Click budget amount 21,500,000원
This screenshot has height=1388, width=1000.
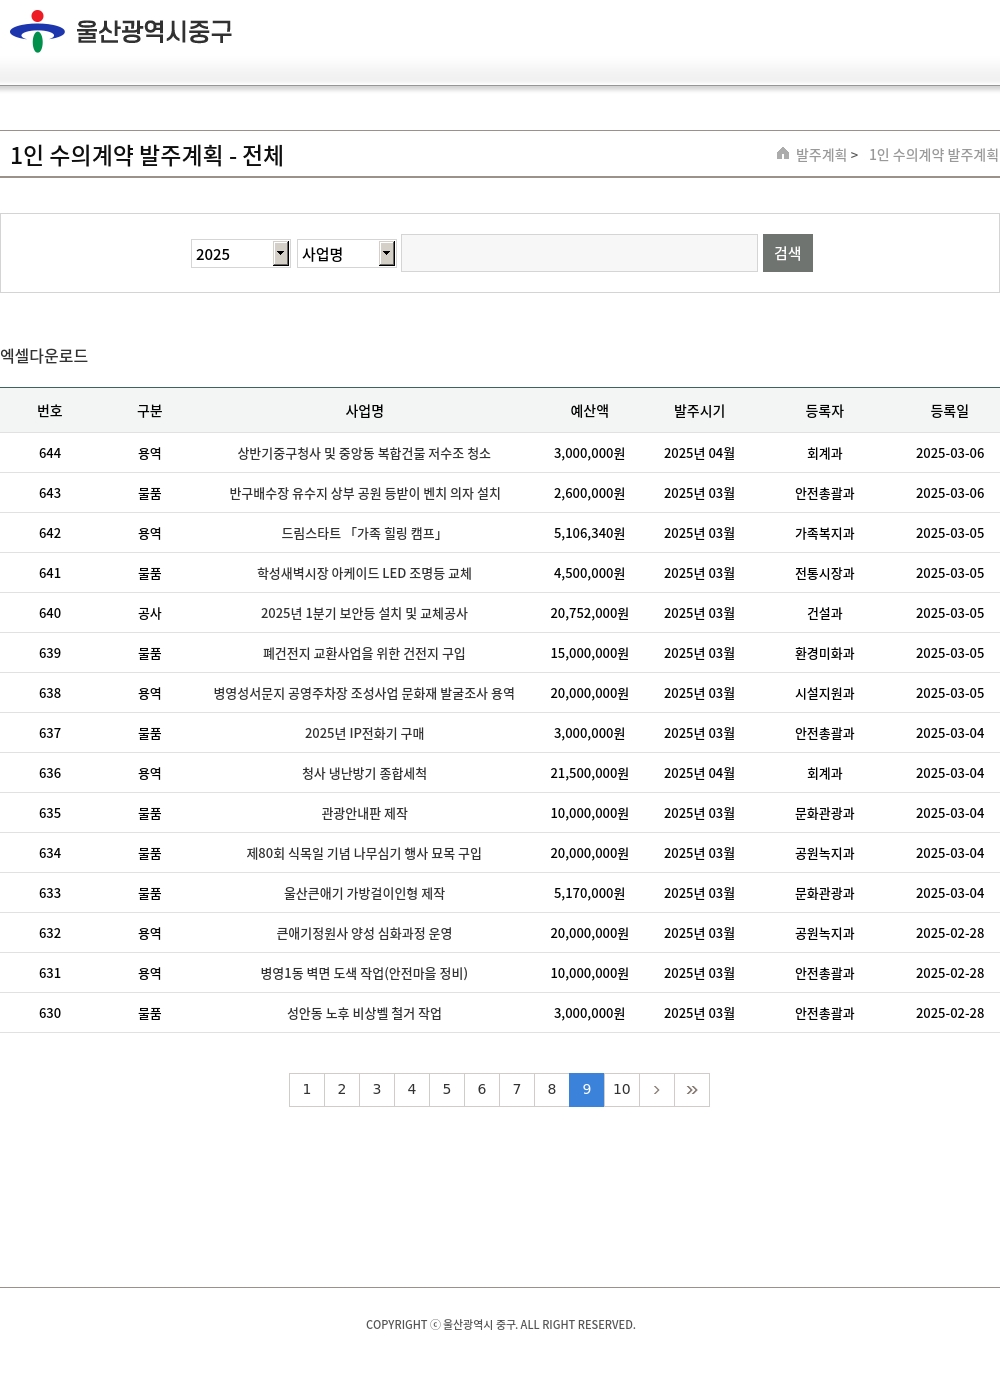coord(590,773)
